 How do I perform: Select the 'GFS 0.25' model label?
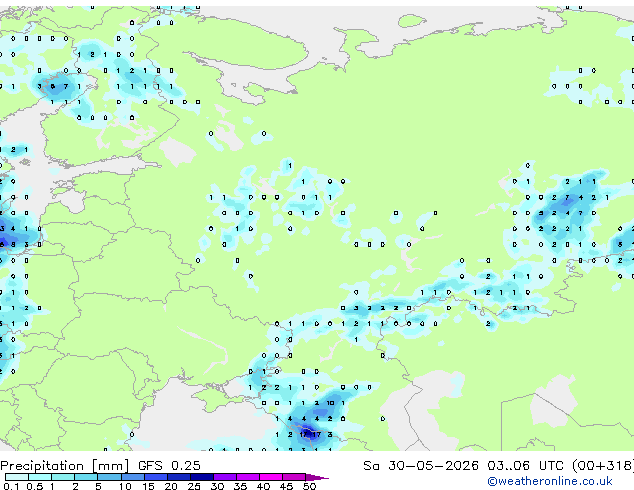(x=169, y=466)
